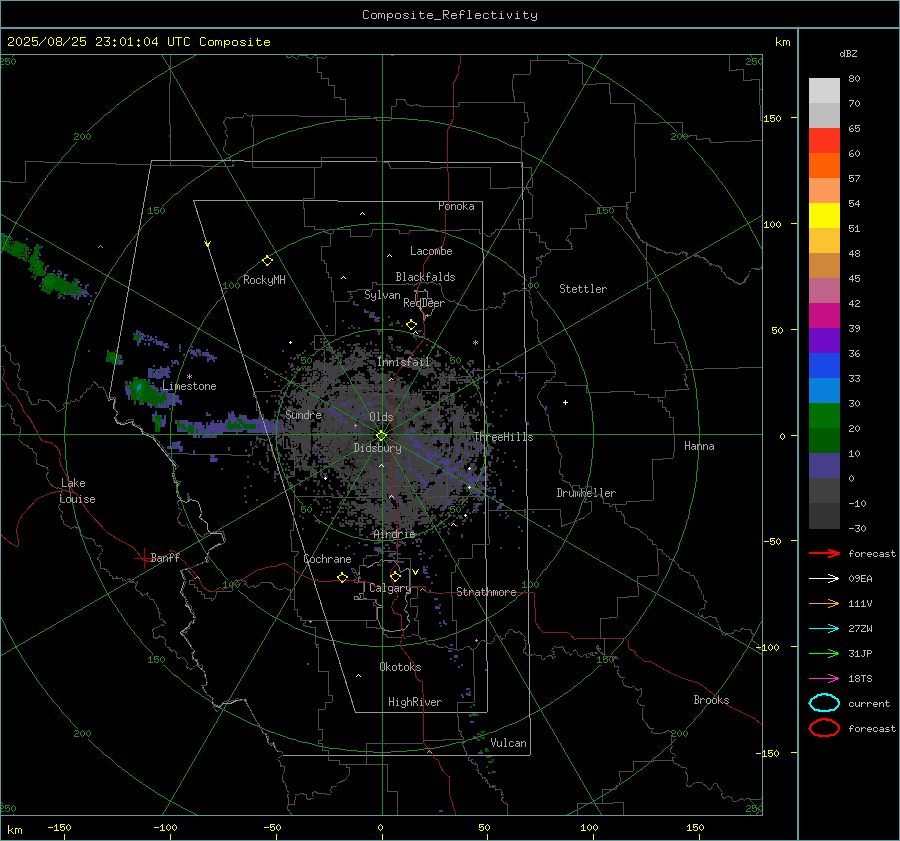Click the Stettler city label

tap(583, 289)
